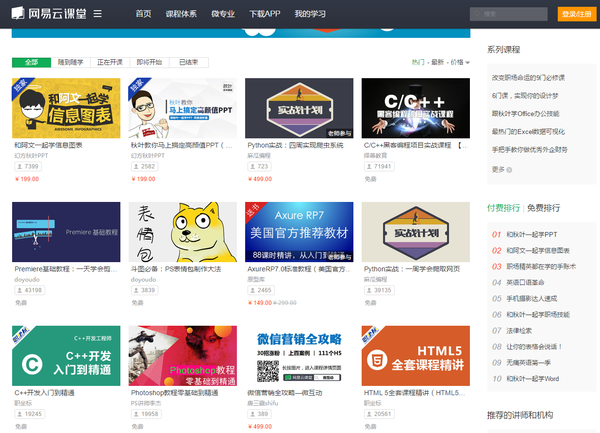Select the 随到随学 filter tab
600x433 pixels.
point(70,62)
